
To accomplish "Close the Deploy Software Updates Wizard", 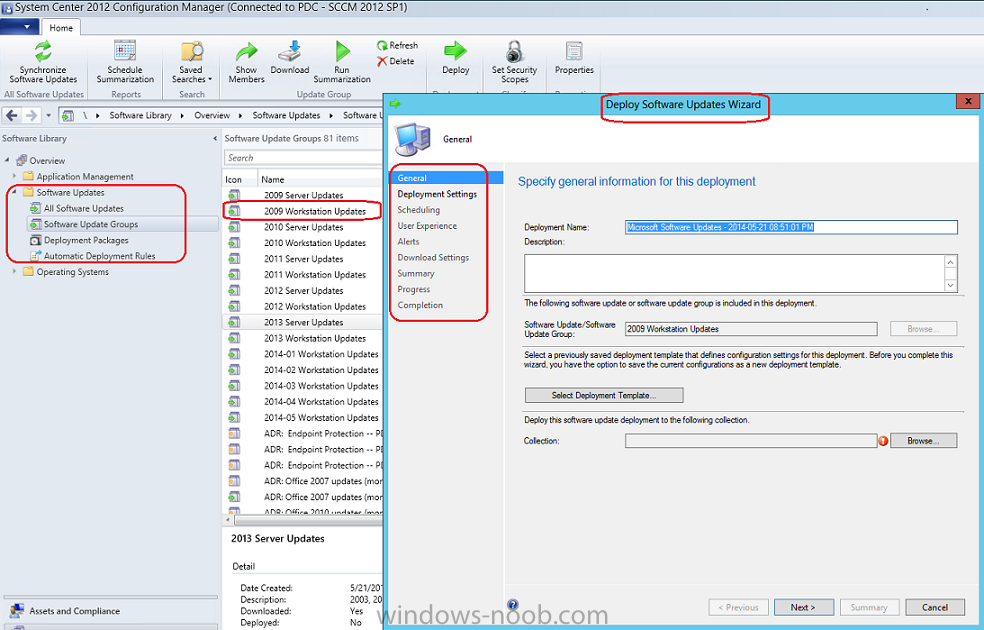I will tap(968, 101).
